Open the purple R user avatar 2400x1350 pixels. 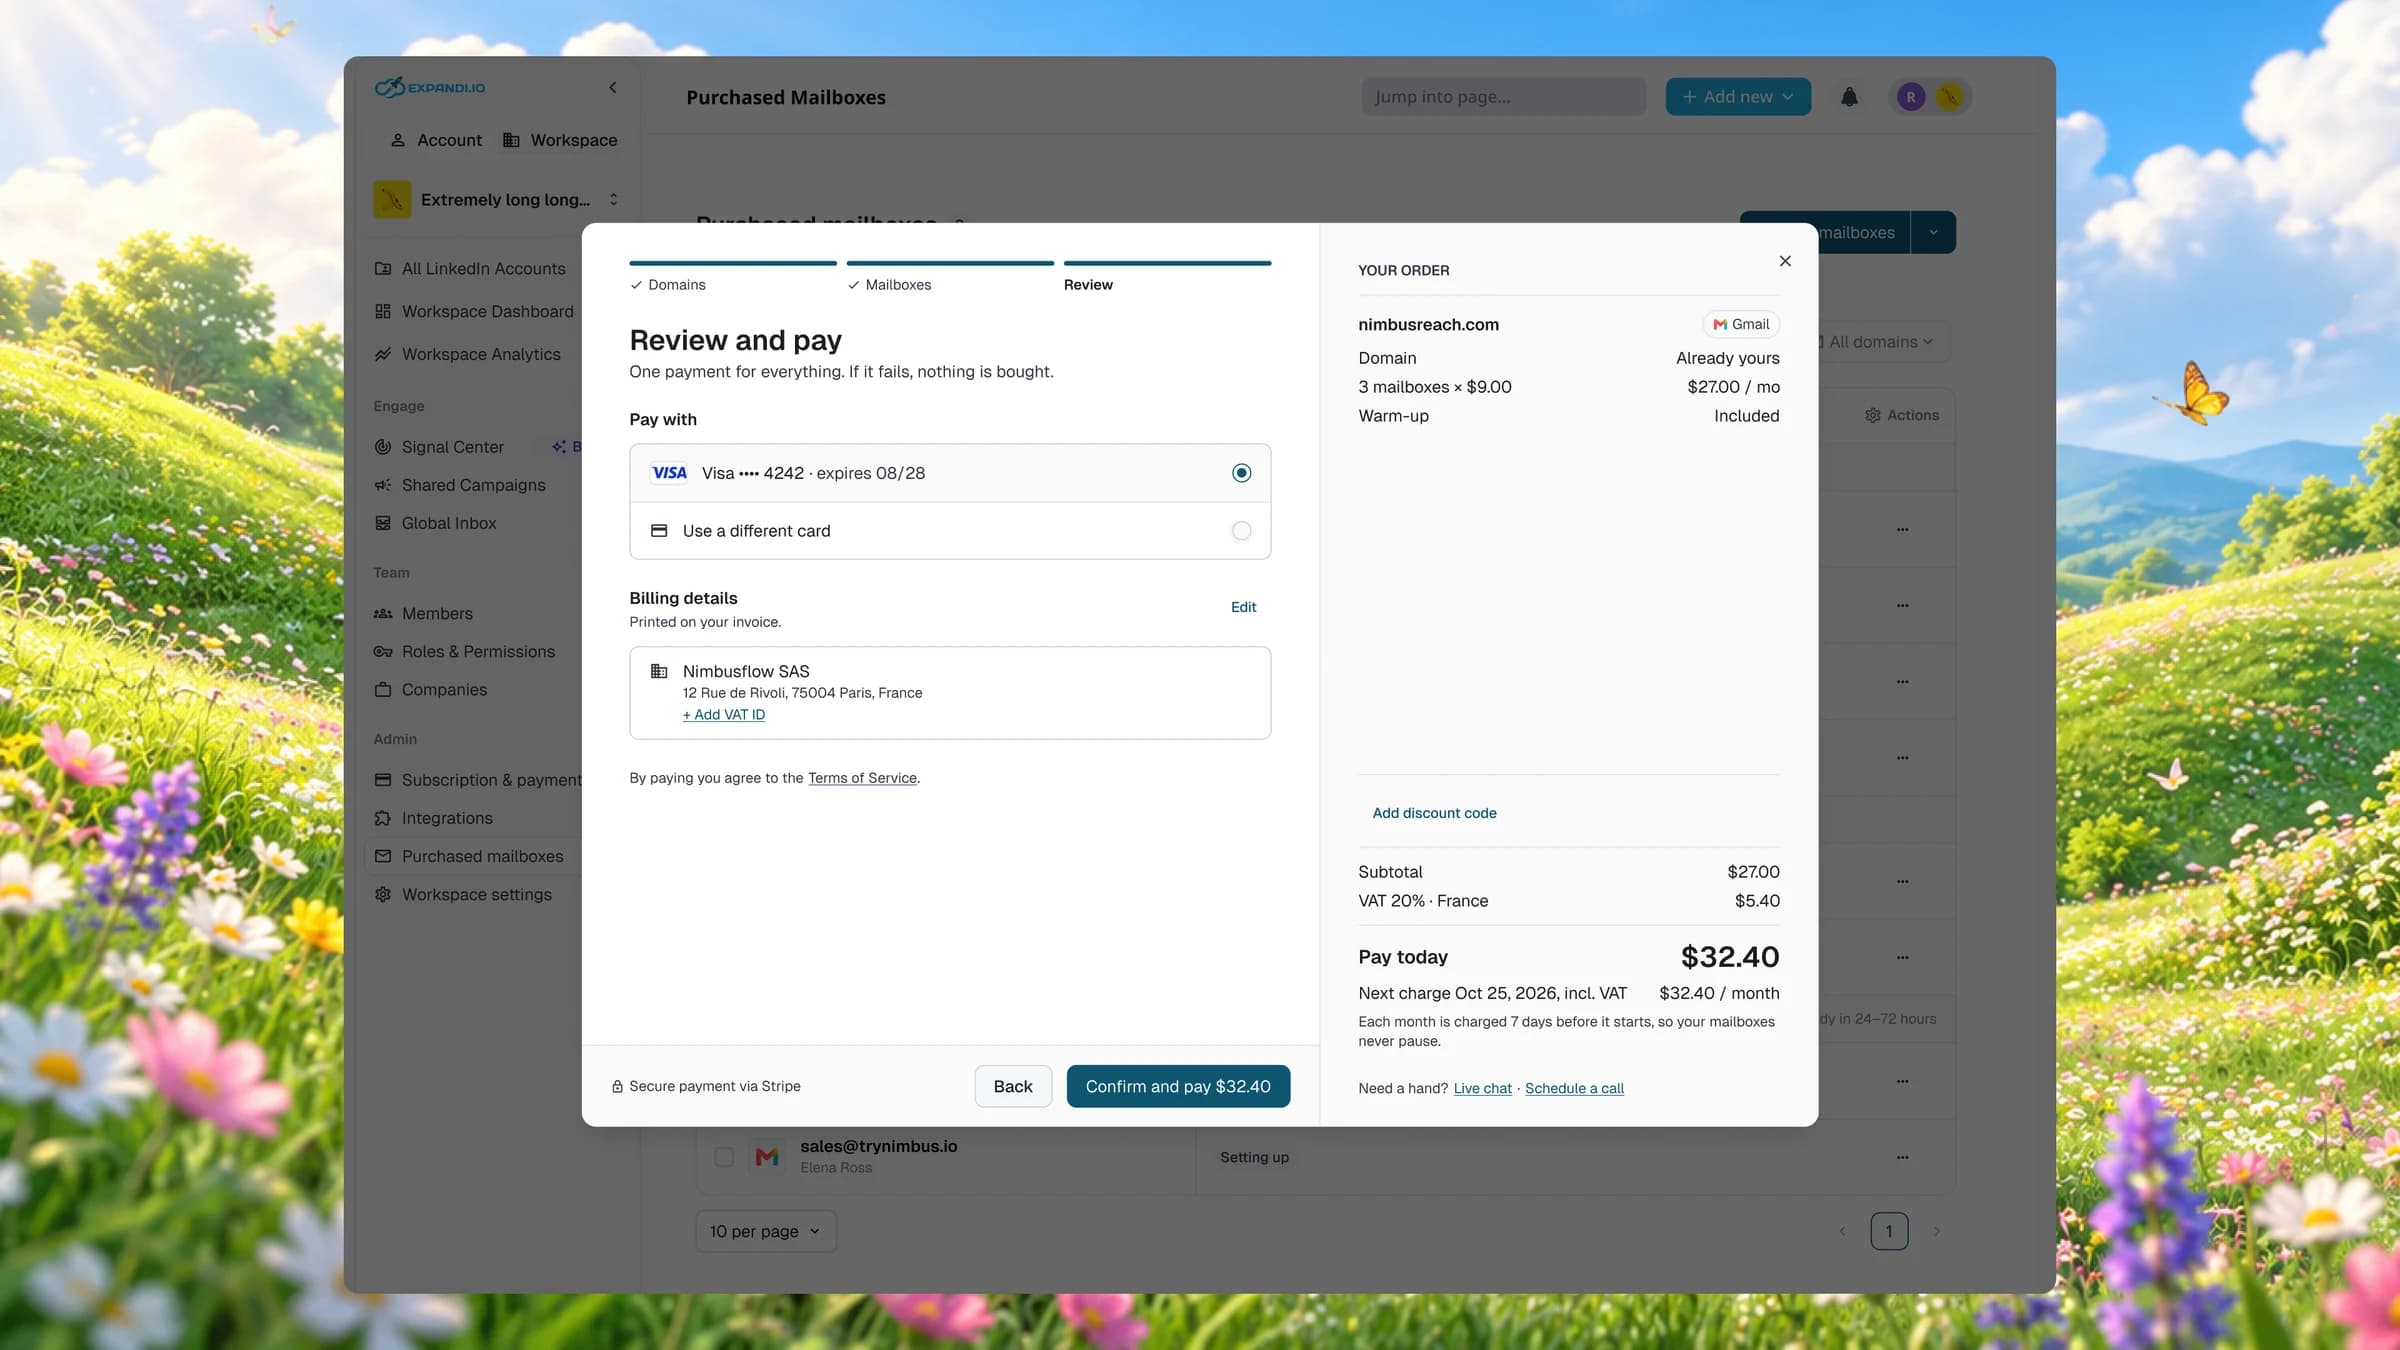pos(1910,97)
